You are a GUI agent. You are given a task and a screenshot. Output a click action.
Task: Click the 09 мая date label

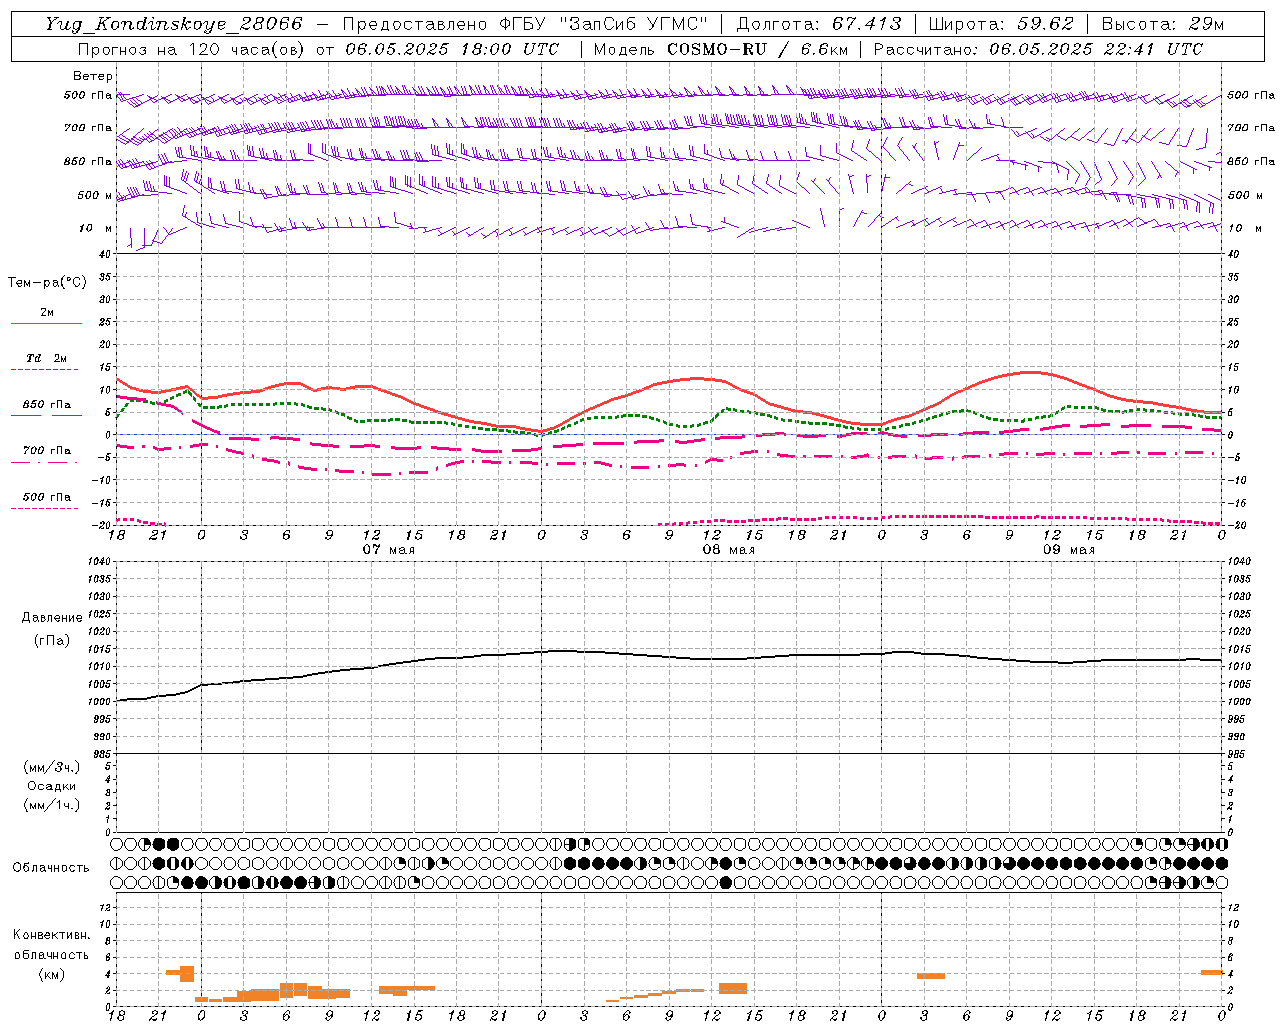pyautogui.click(x=1068, y=550)
